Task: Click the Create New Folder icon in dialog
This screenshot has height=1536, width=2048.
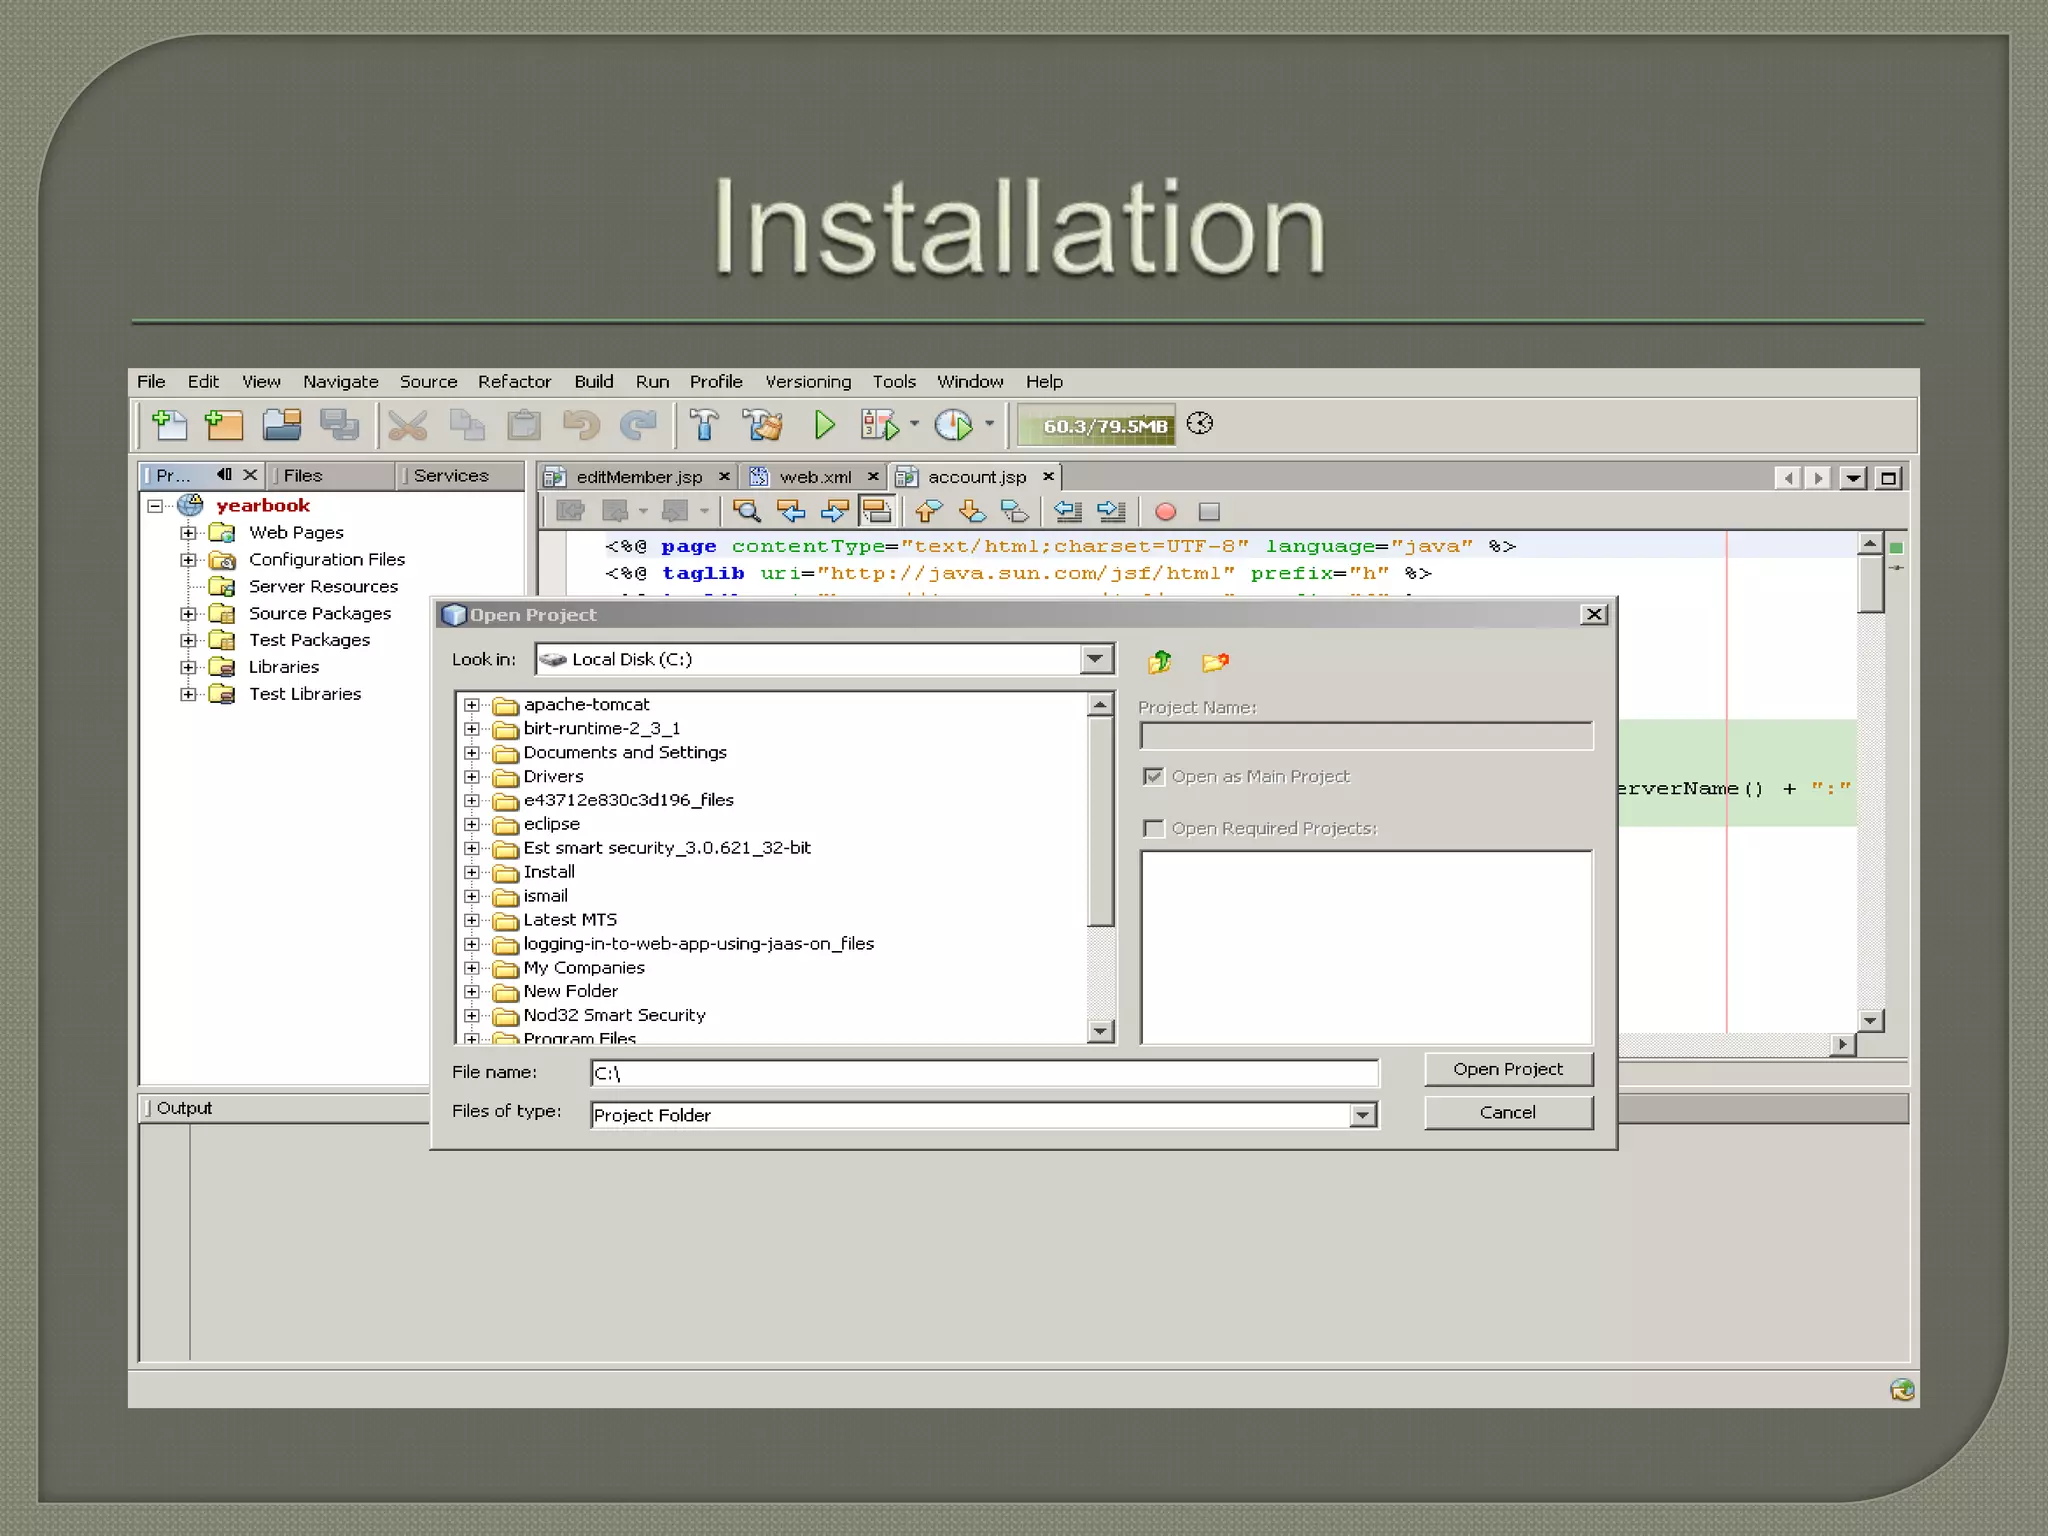Action: 1215,661
